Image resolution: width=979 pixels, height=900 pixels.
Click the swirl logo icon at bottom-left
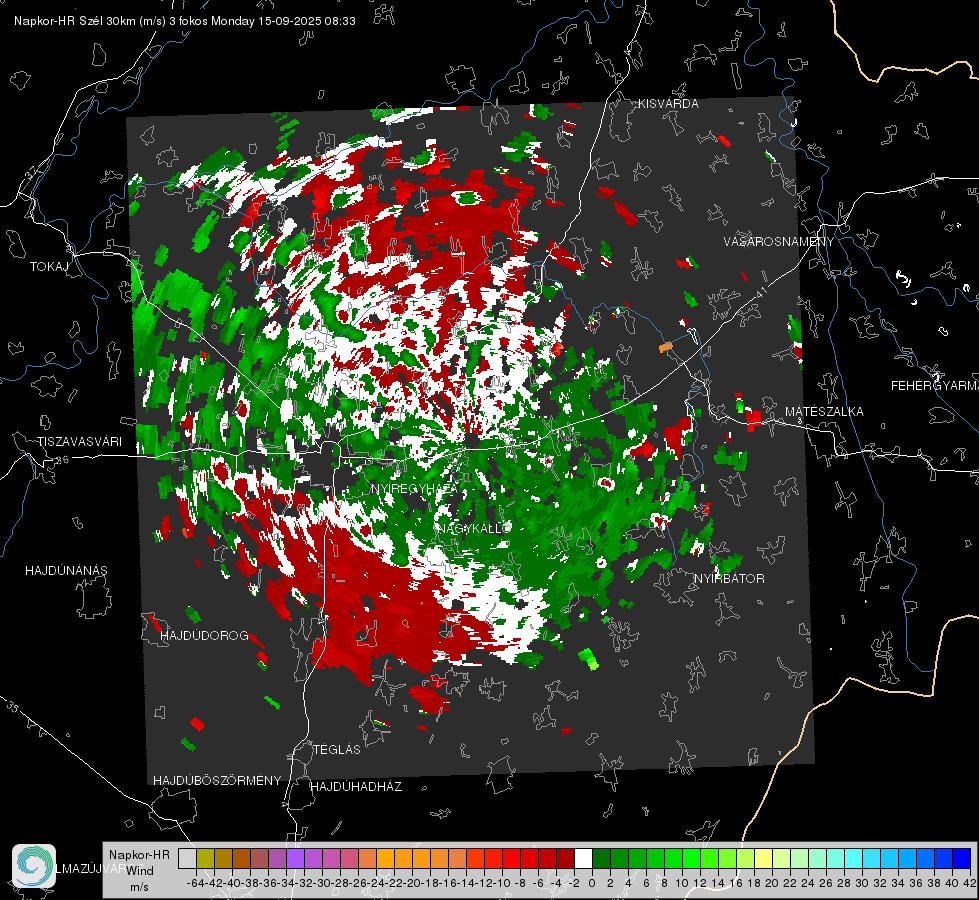click(x=34, y=866)
